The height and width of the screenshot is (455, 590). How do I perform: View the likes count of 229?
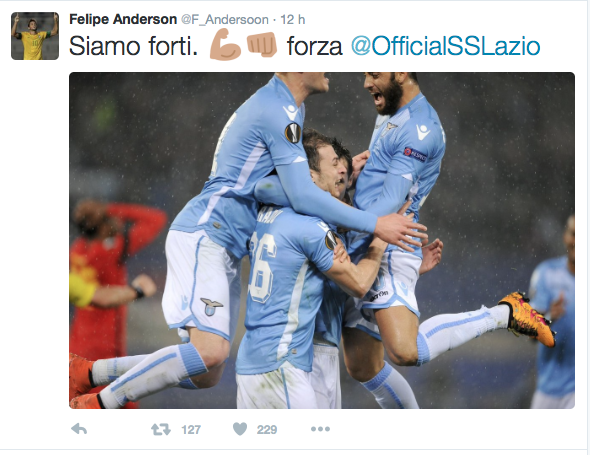267,430
